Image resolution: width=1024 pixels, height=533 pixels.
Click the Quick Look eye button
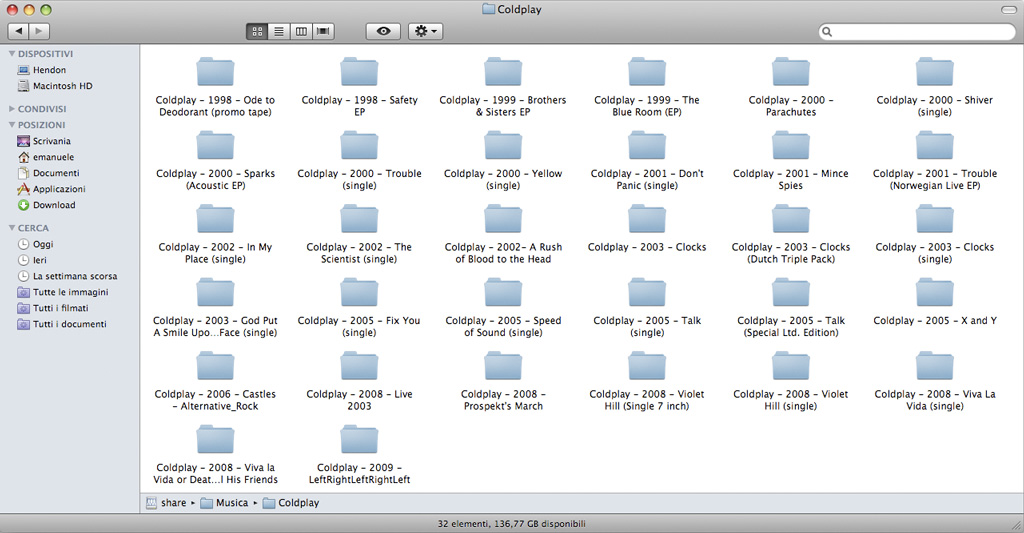(x=383, y=32)
